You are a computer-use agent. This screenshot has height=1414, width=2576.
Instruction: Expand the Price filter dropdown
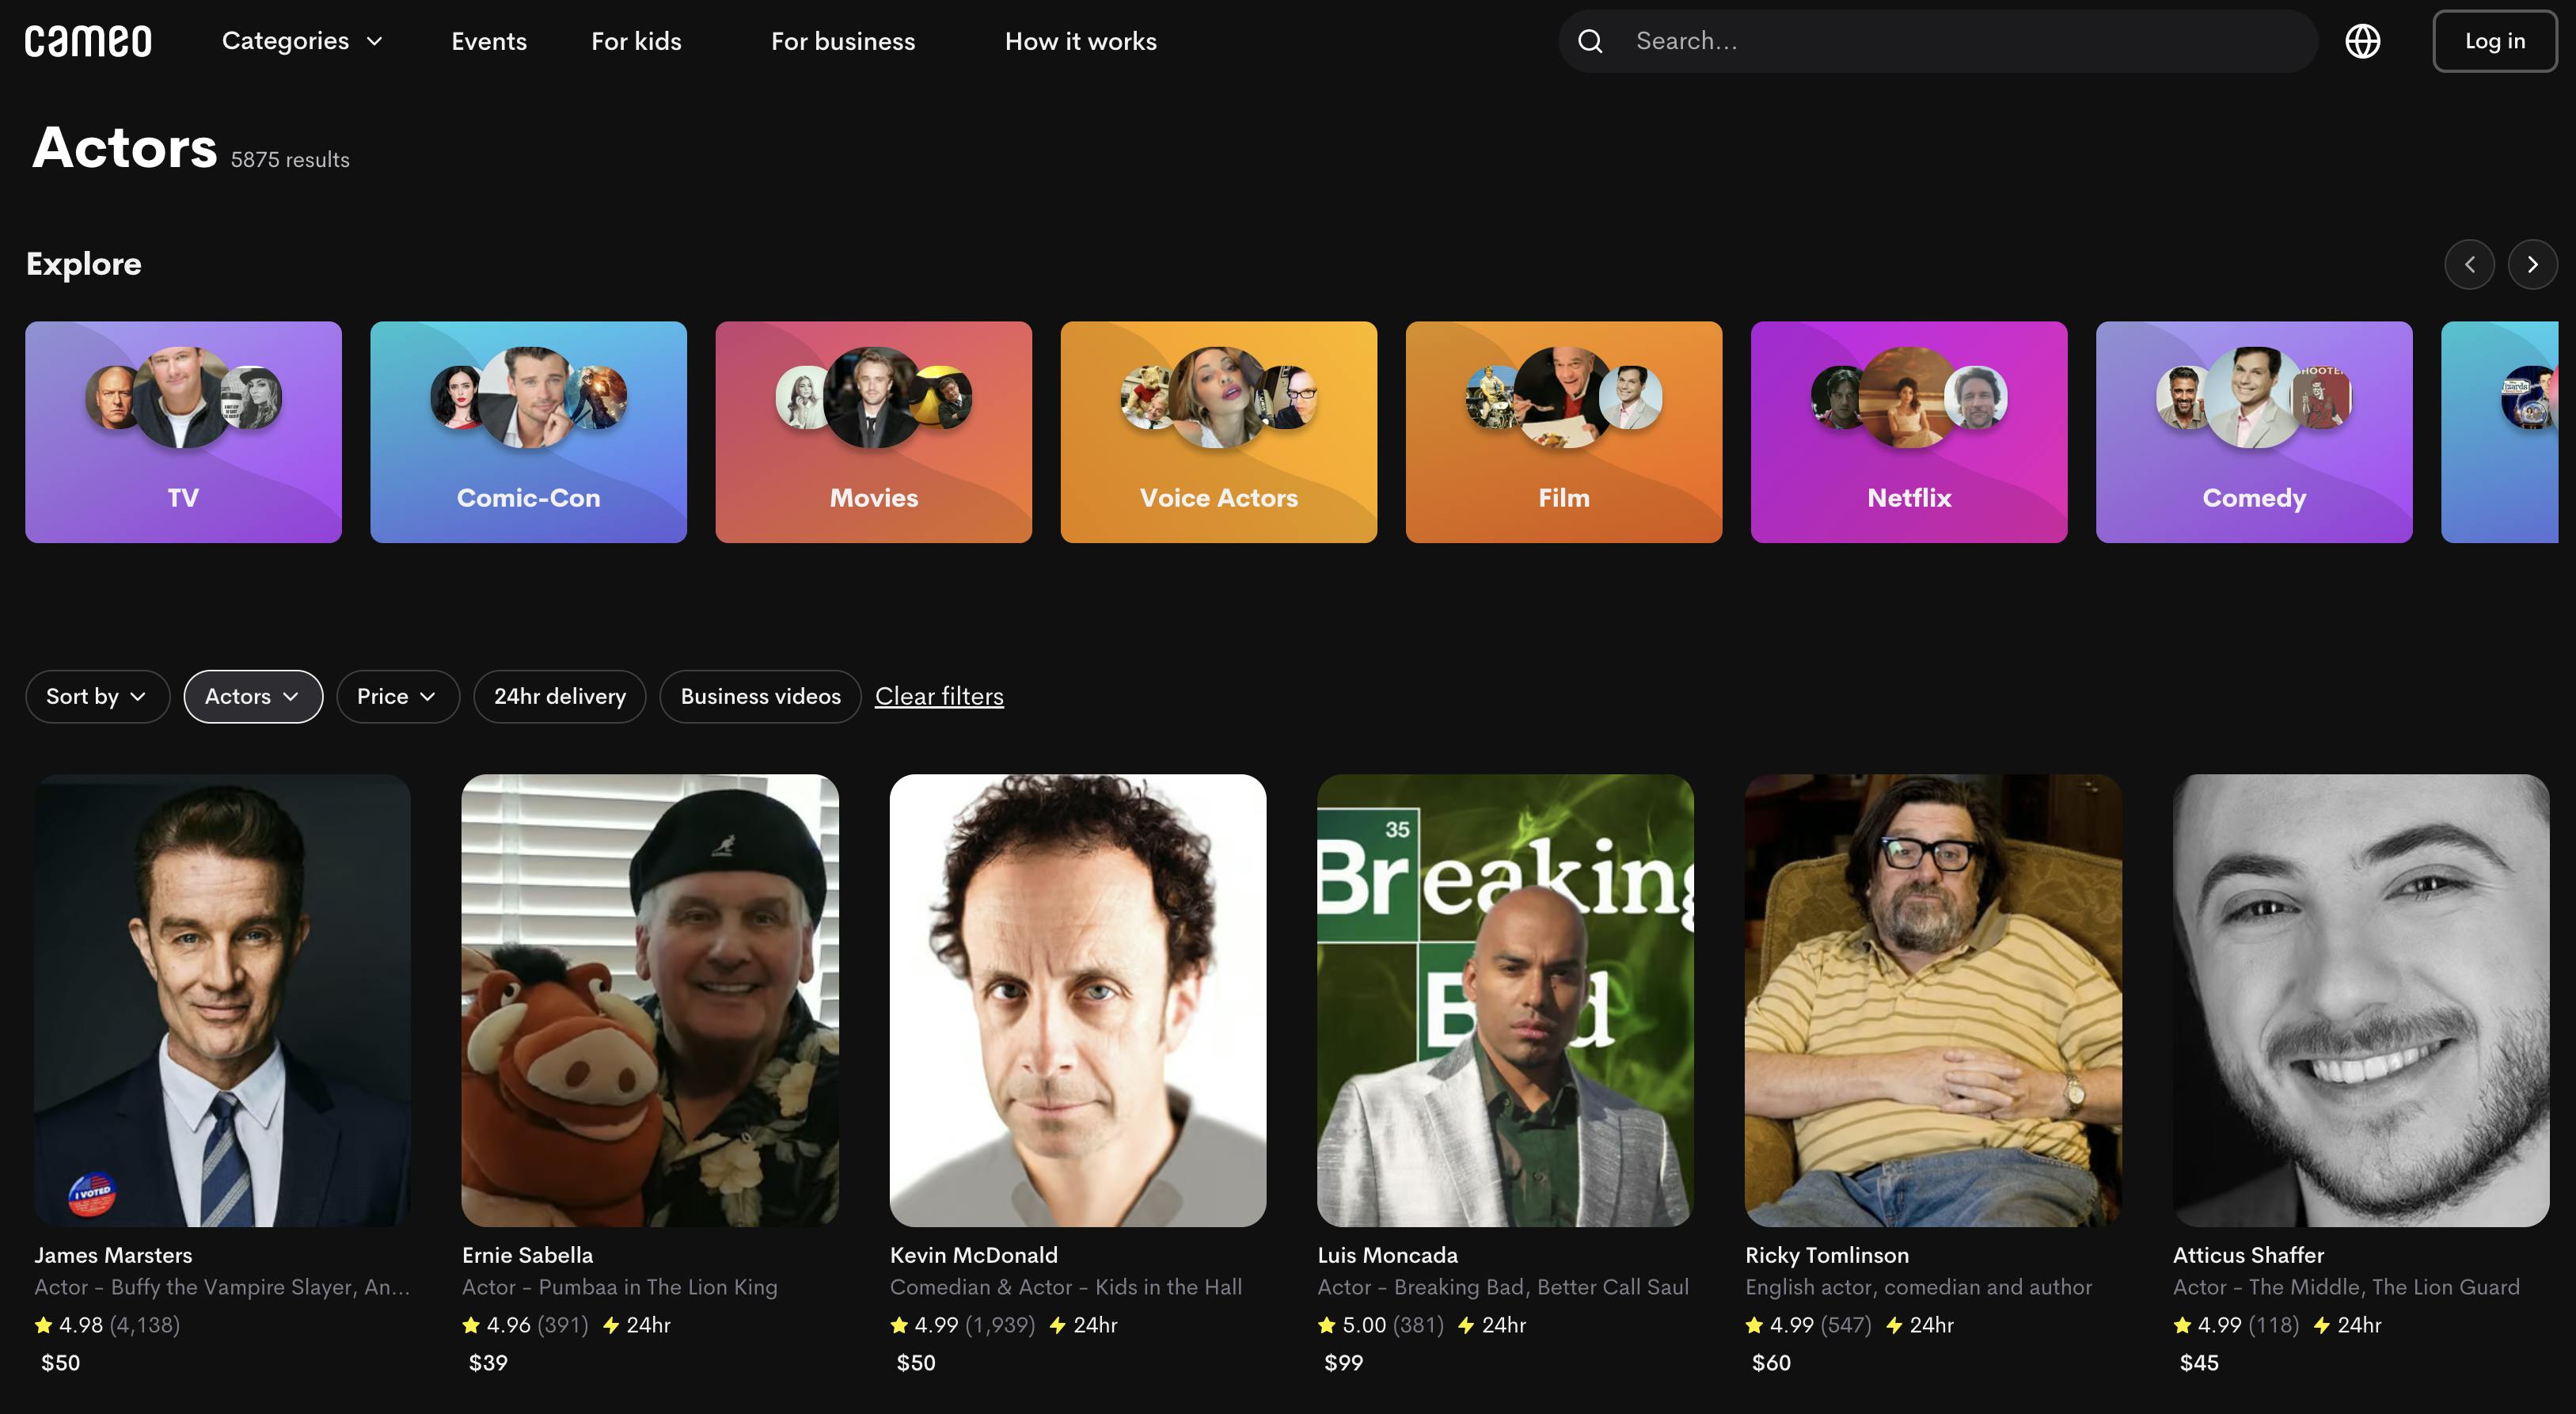(397, 696)
